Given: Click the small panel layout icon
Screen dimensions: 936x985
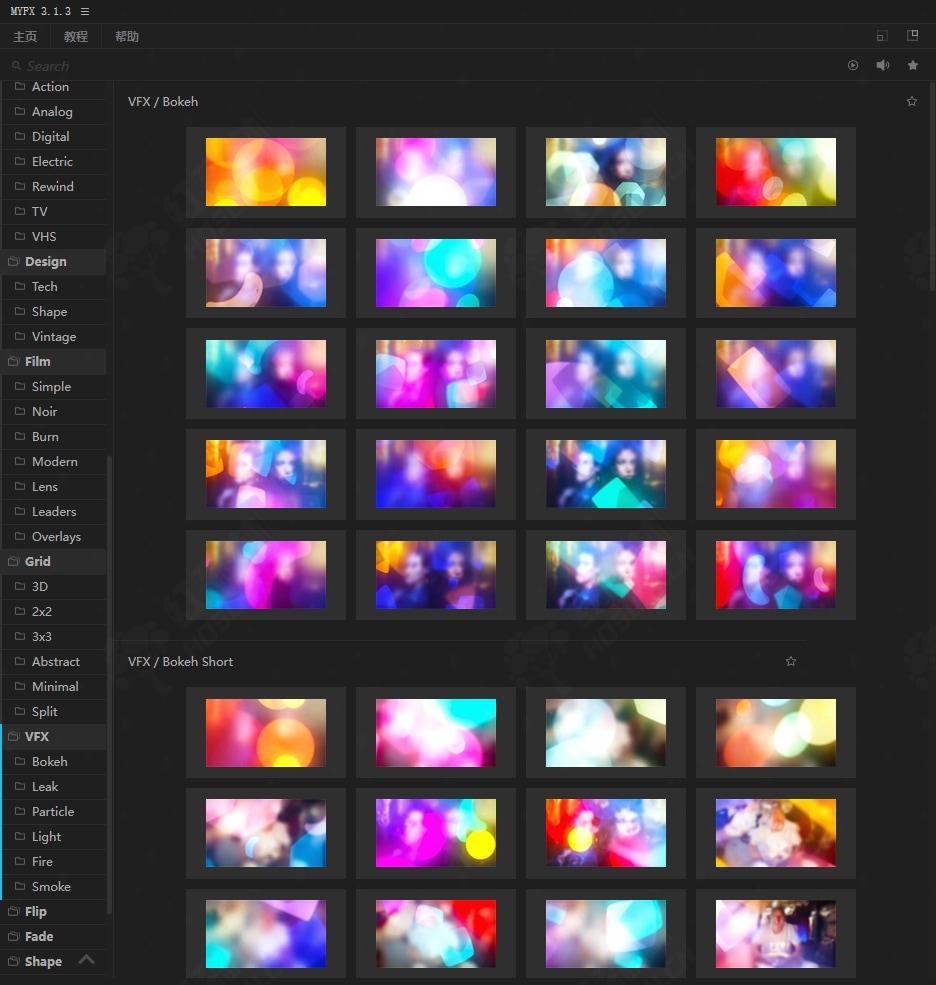Looking at the screenshot, I should [882, 36].
